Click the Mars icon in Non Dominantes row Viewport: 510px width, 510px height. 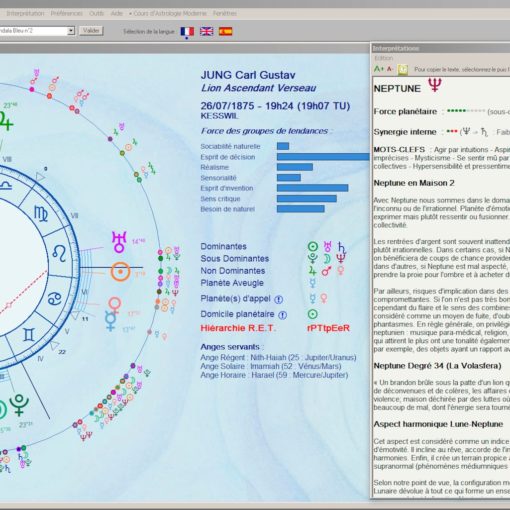coord(327,271)
